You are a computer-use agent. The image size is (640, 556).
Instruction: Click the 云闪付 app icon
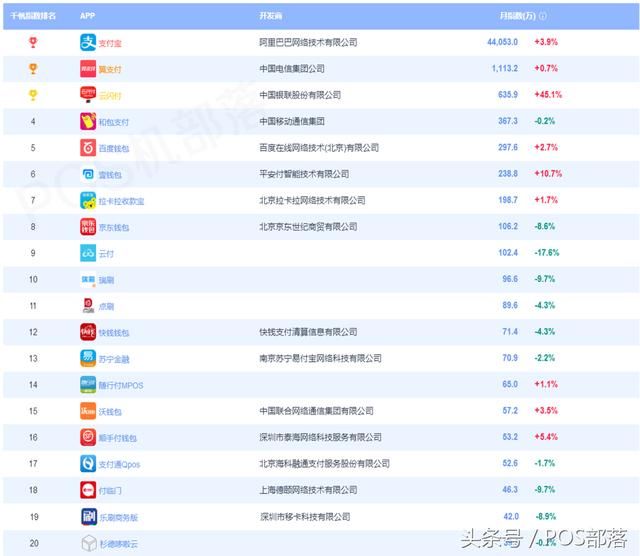pos(88,95)
